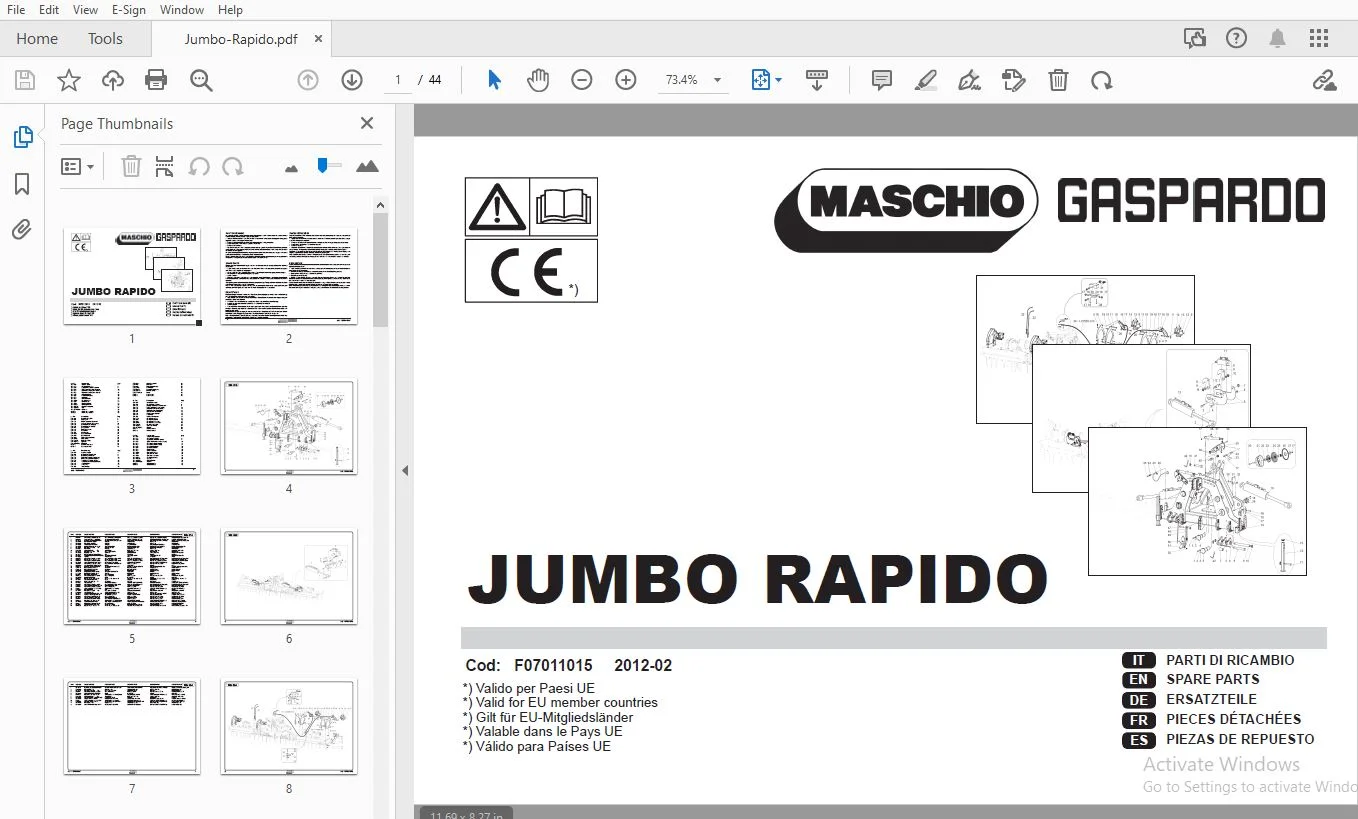The width and height of the screenshot is (1358, 819).
Task: Select page 4 thumbnail
Action: click(289, 426)
